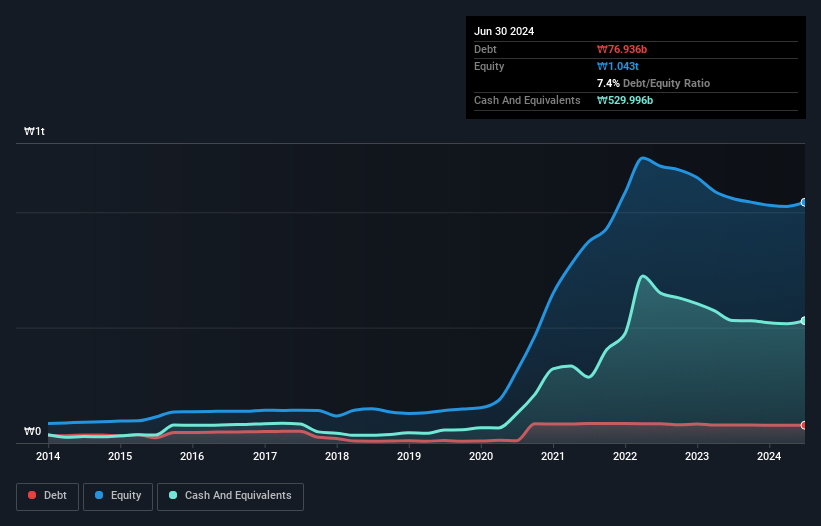
Task: Select the 2014 x-axis label
Action: 48,456
